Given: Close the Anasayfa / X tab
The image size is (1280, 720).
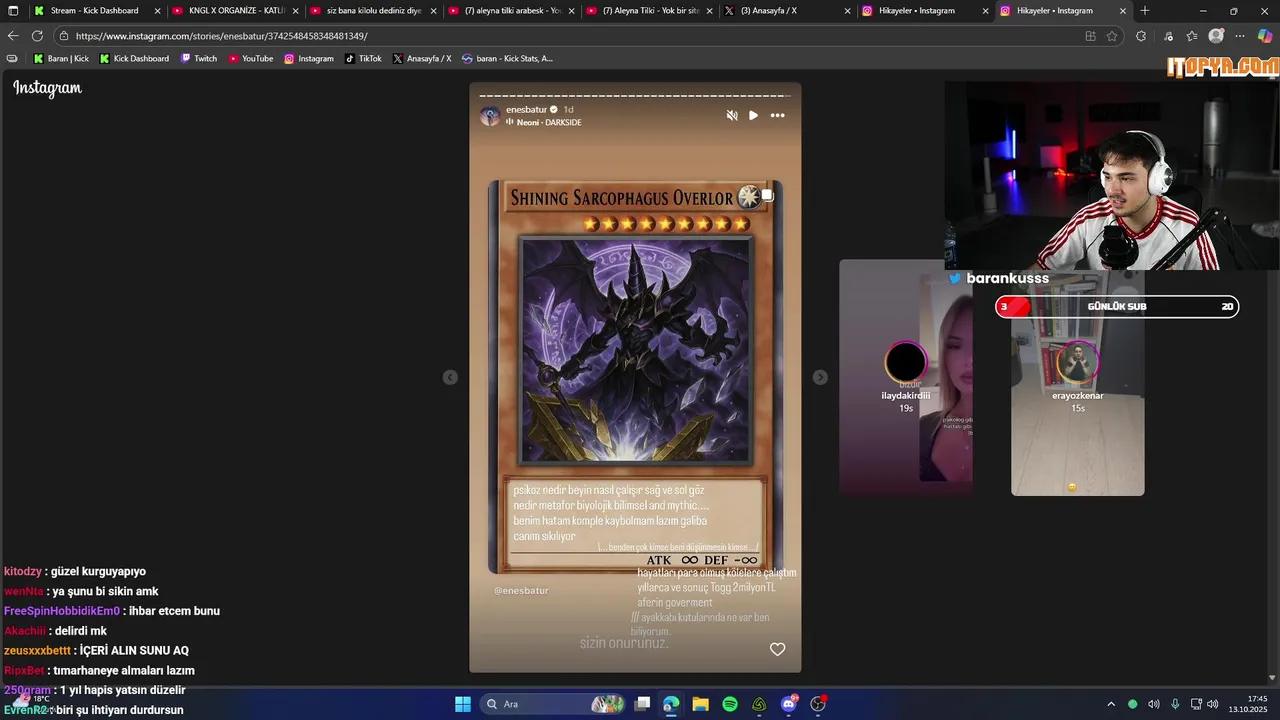Looking at the screenshot, I should [847, 11].
